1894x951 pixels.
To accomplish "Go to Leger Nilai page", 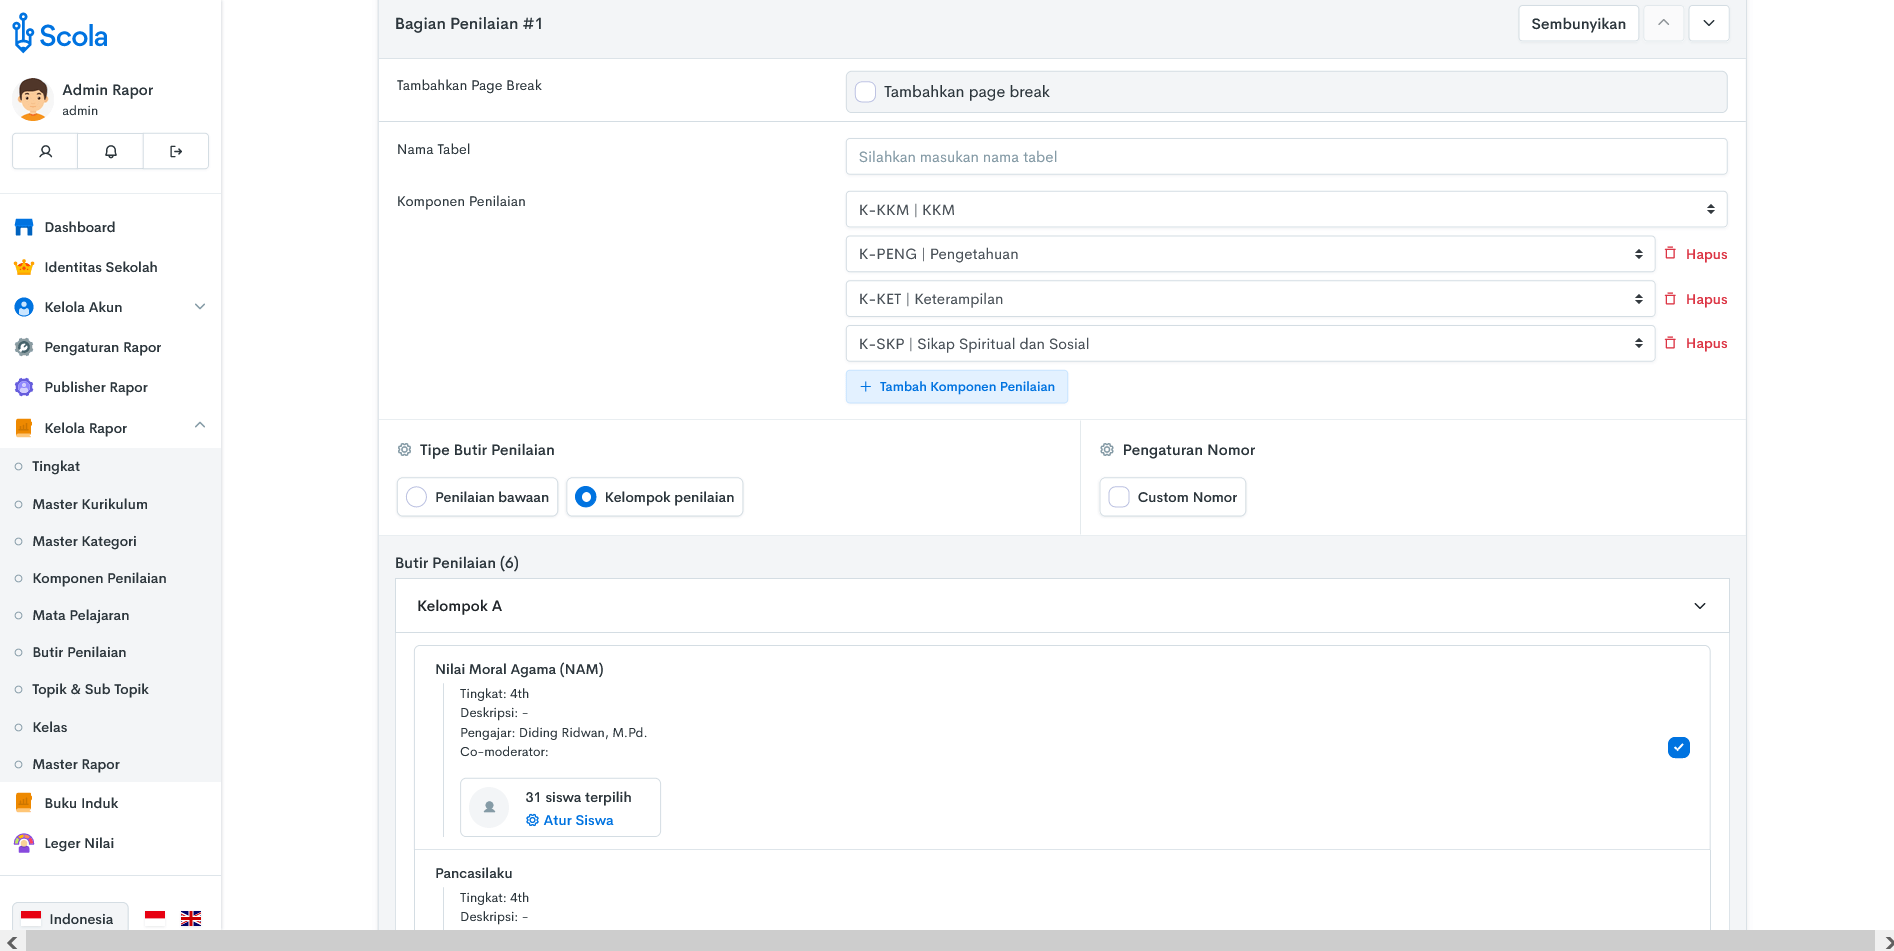I will pyautogui.click(x=79, y=843).
